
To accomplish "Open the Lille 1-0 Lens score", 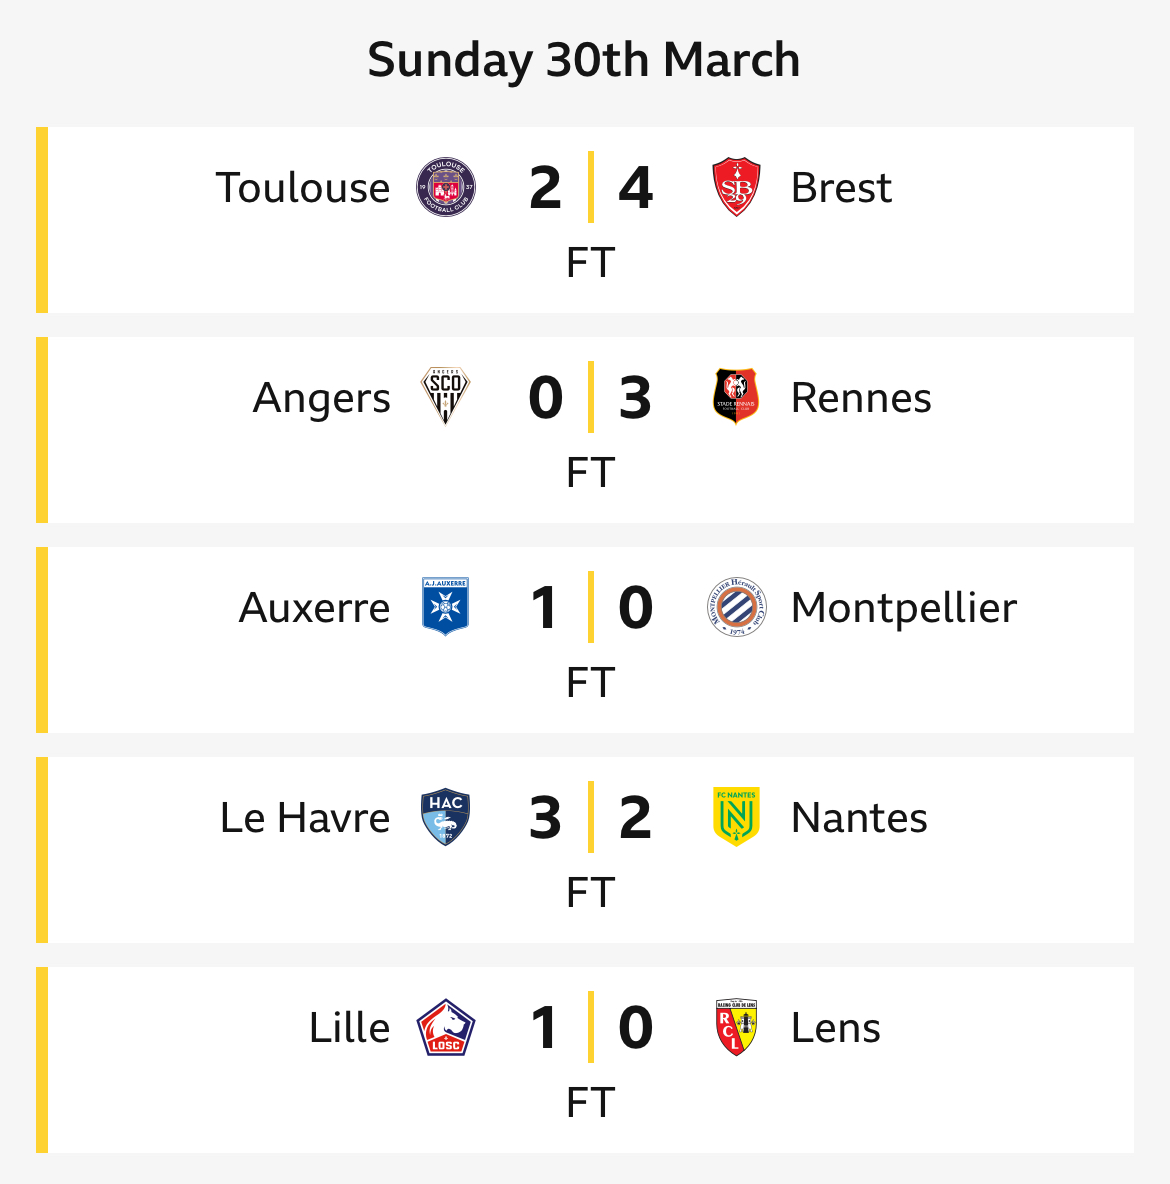I will (x=591, y=1027).
